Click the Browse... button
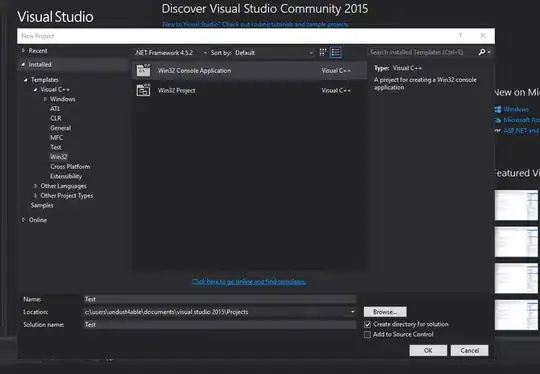The height and width of the screenshot is (374, 540). 385,312
